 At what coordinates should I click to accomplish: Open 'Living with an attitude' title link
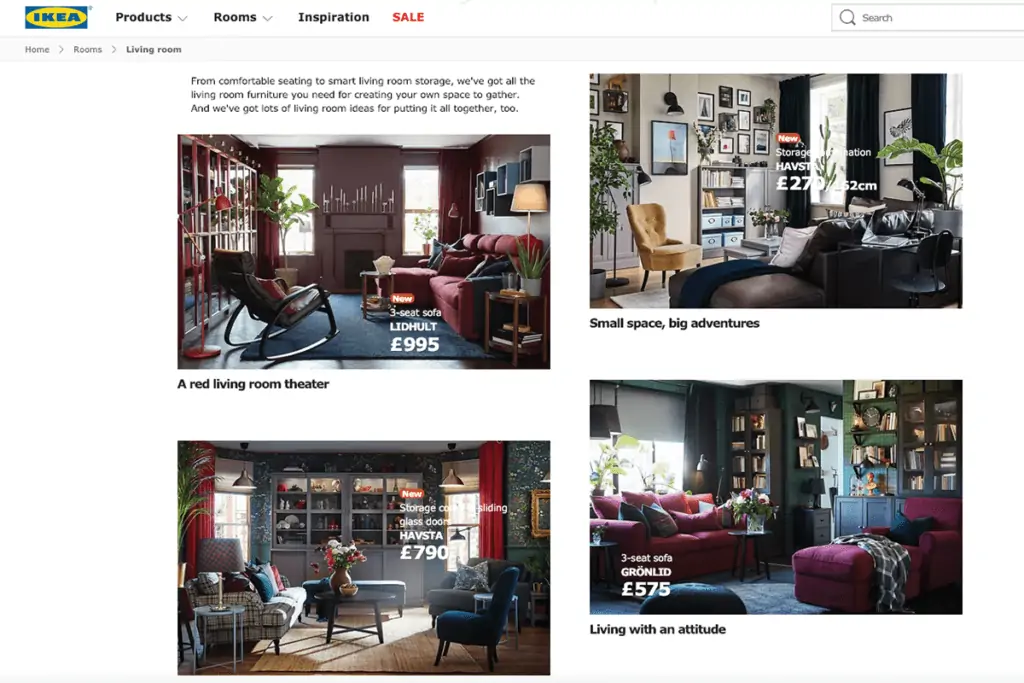[x=658, y=629]
